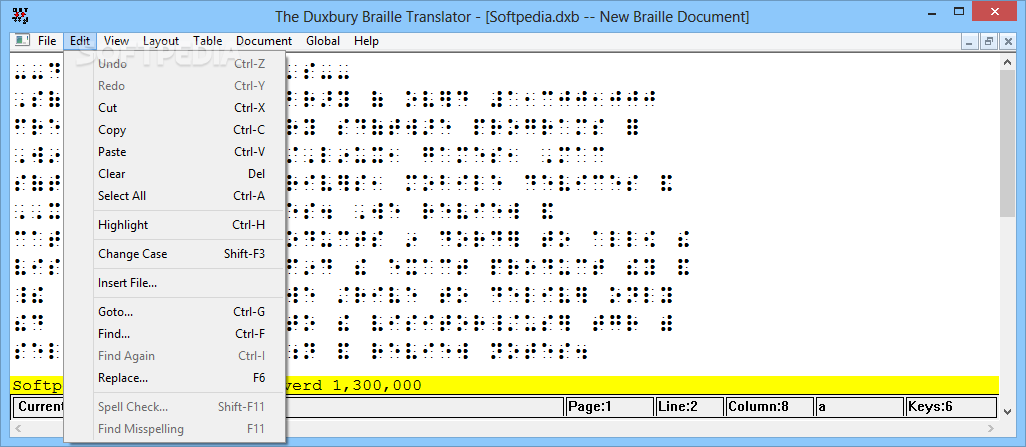Click the grayed-out Redo entry
This screenshot has height=447, width=1026.
click(174, 85)
